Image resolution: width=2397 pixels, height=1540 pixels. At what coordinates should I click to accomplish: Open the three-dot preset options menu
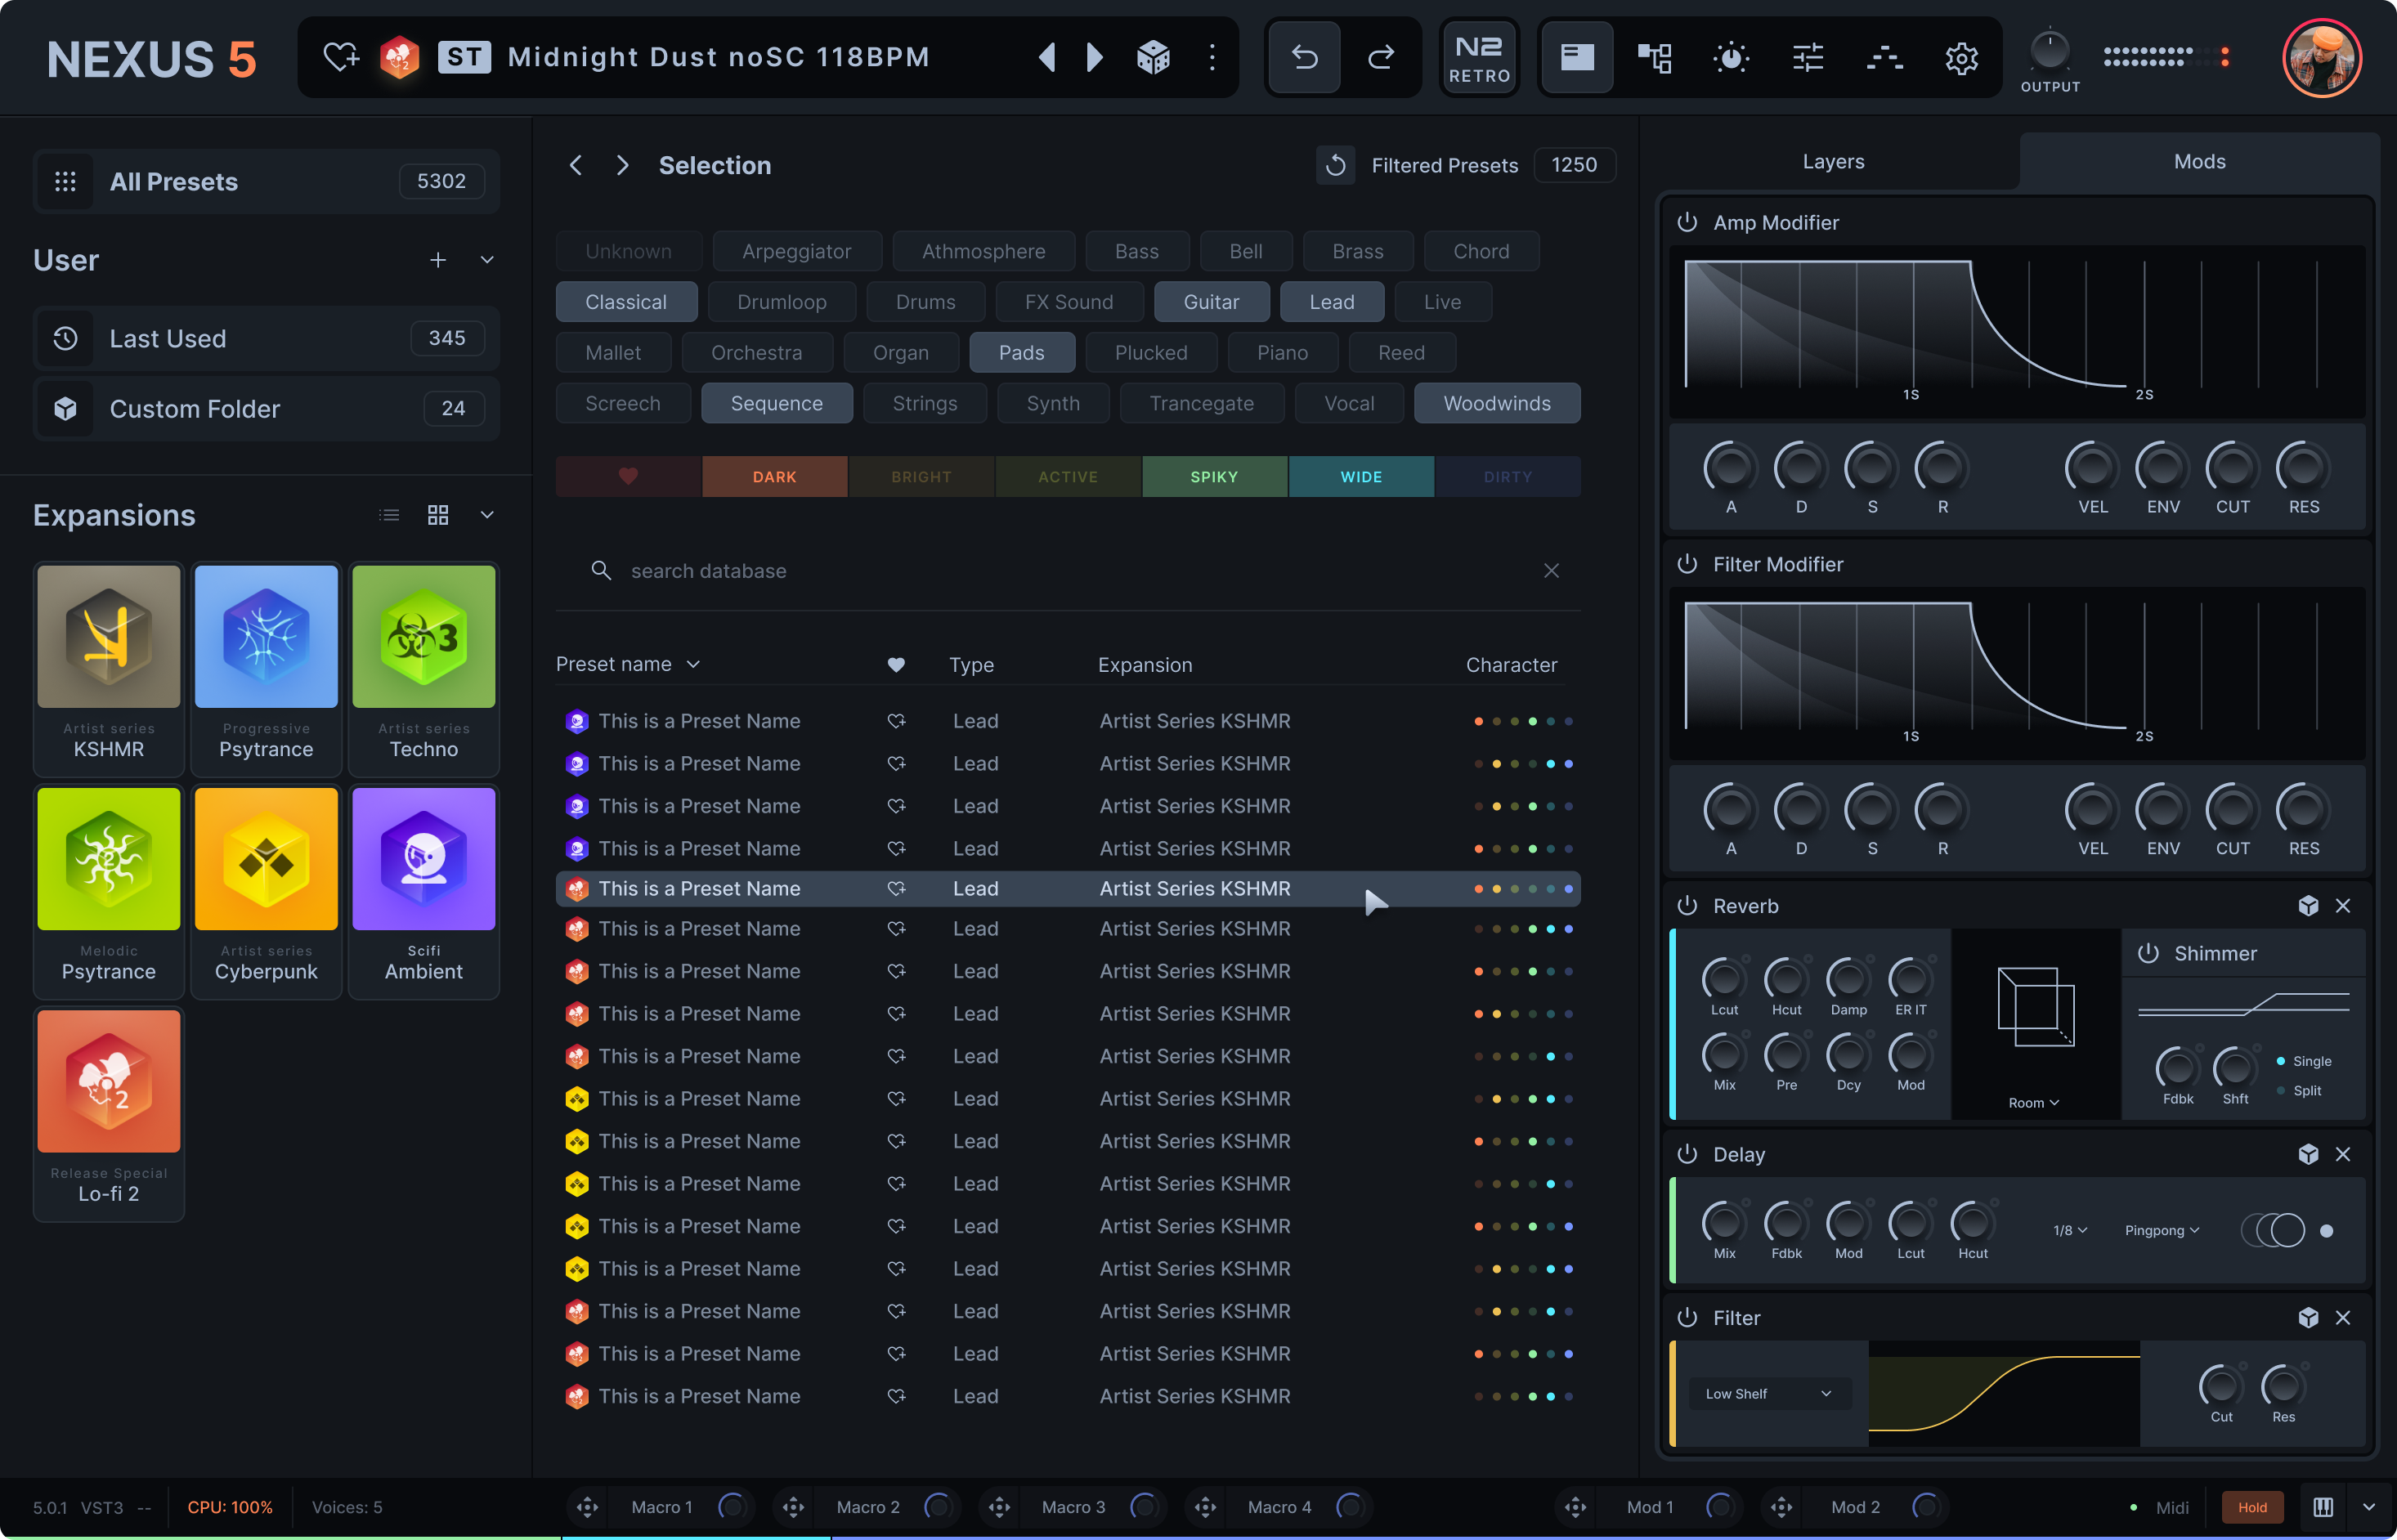(1212, 57)
